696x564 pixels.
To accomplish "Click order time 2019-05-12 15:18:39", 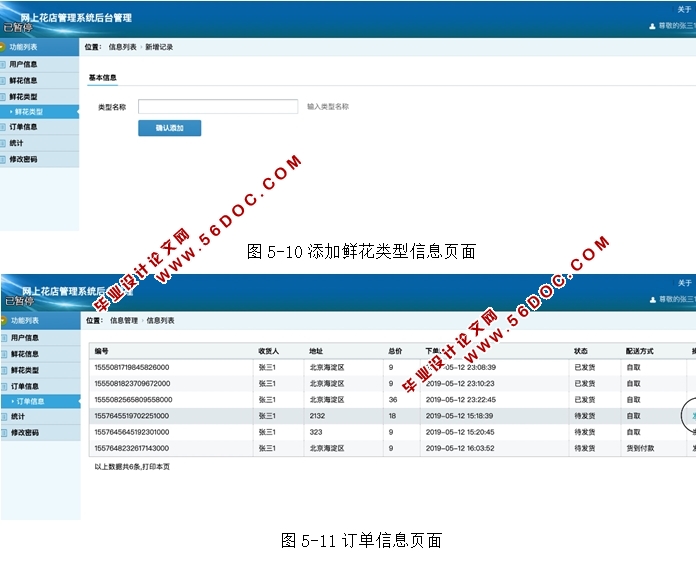I will tap(459, 416).
